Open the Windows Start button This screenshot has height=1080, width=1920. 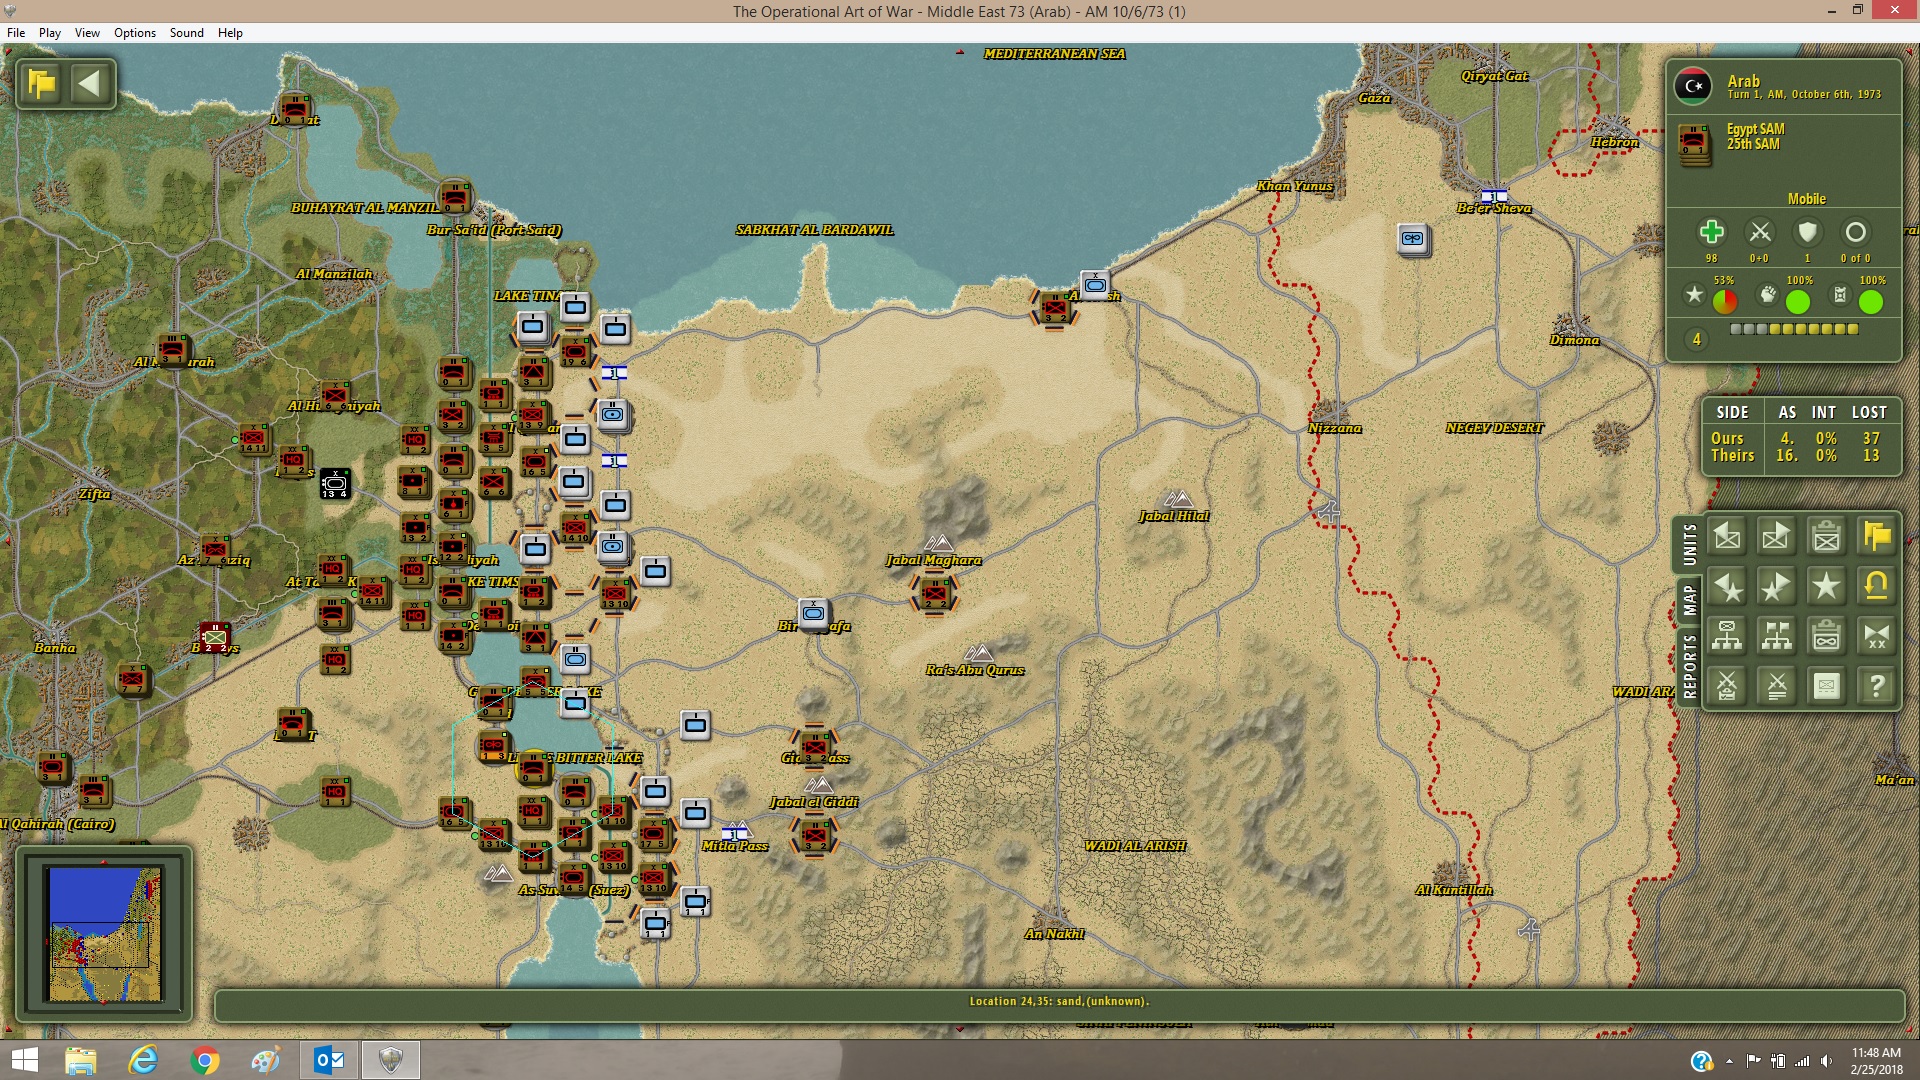[24, 1060]
